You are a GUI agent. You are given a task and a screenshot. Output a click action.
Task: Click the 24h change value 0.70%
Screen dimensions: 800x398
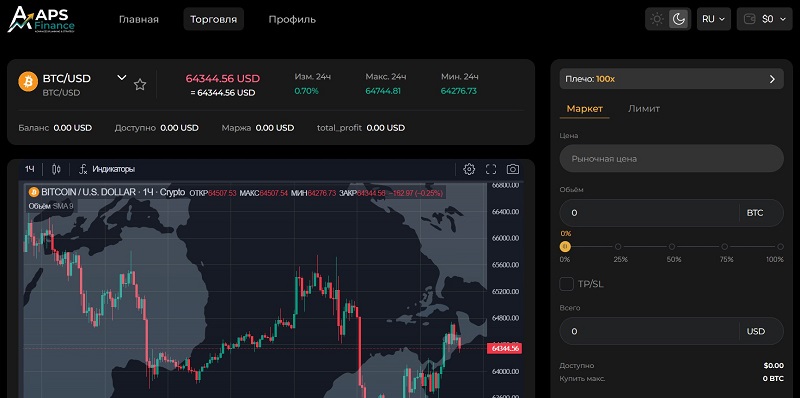pos(306,91)
